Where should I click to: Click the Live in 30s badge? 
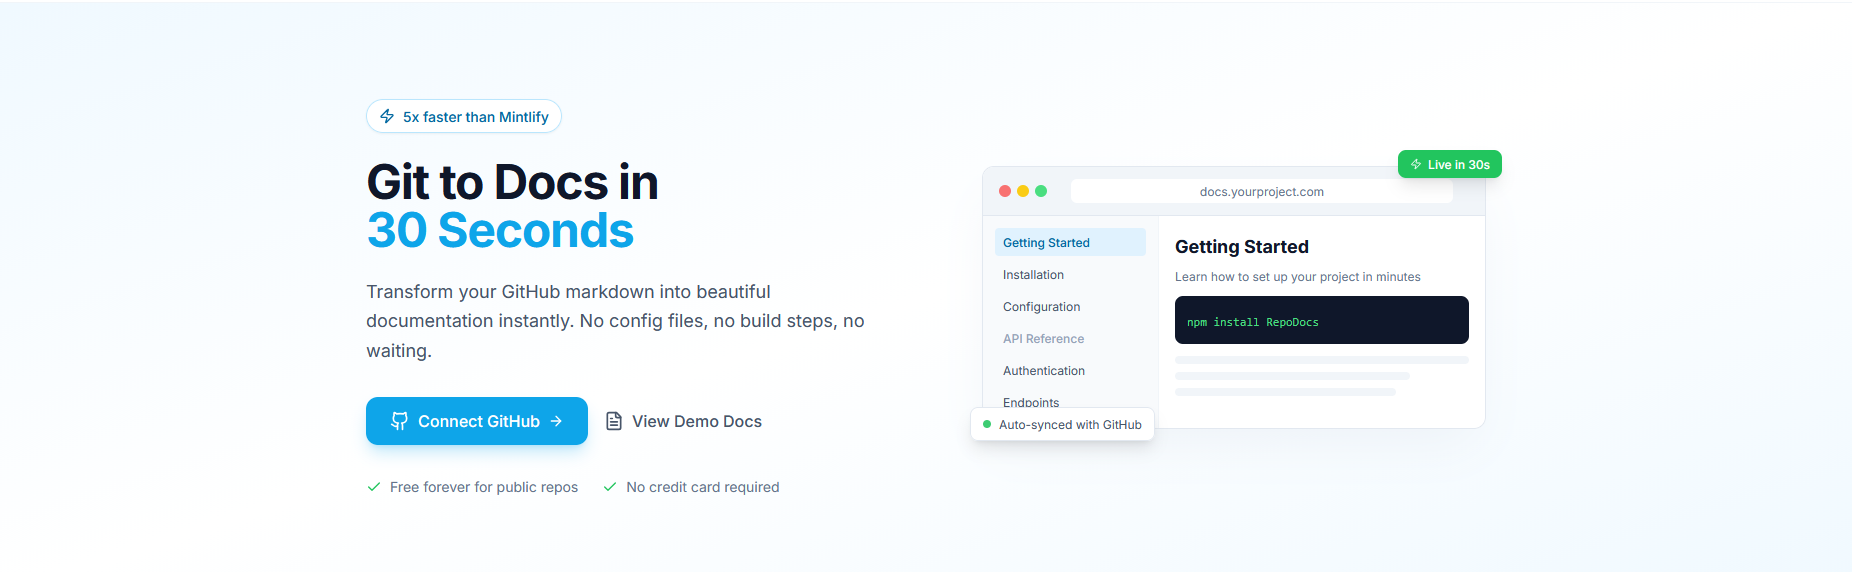point(1449,164)
